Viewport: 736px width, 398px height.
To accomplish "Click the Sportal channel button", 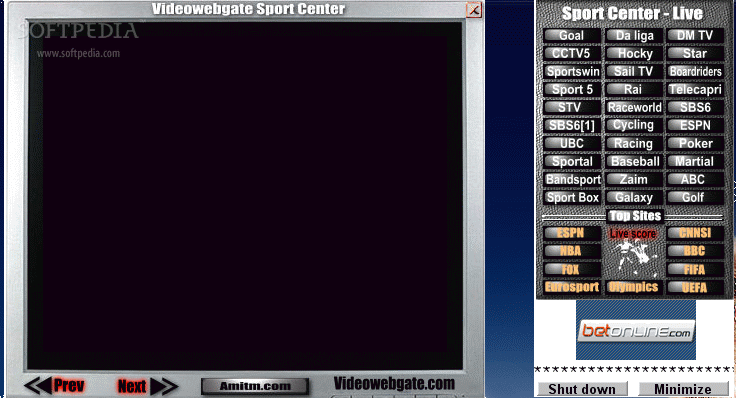I will [572, 161].
